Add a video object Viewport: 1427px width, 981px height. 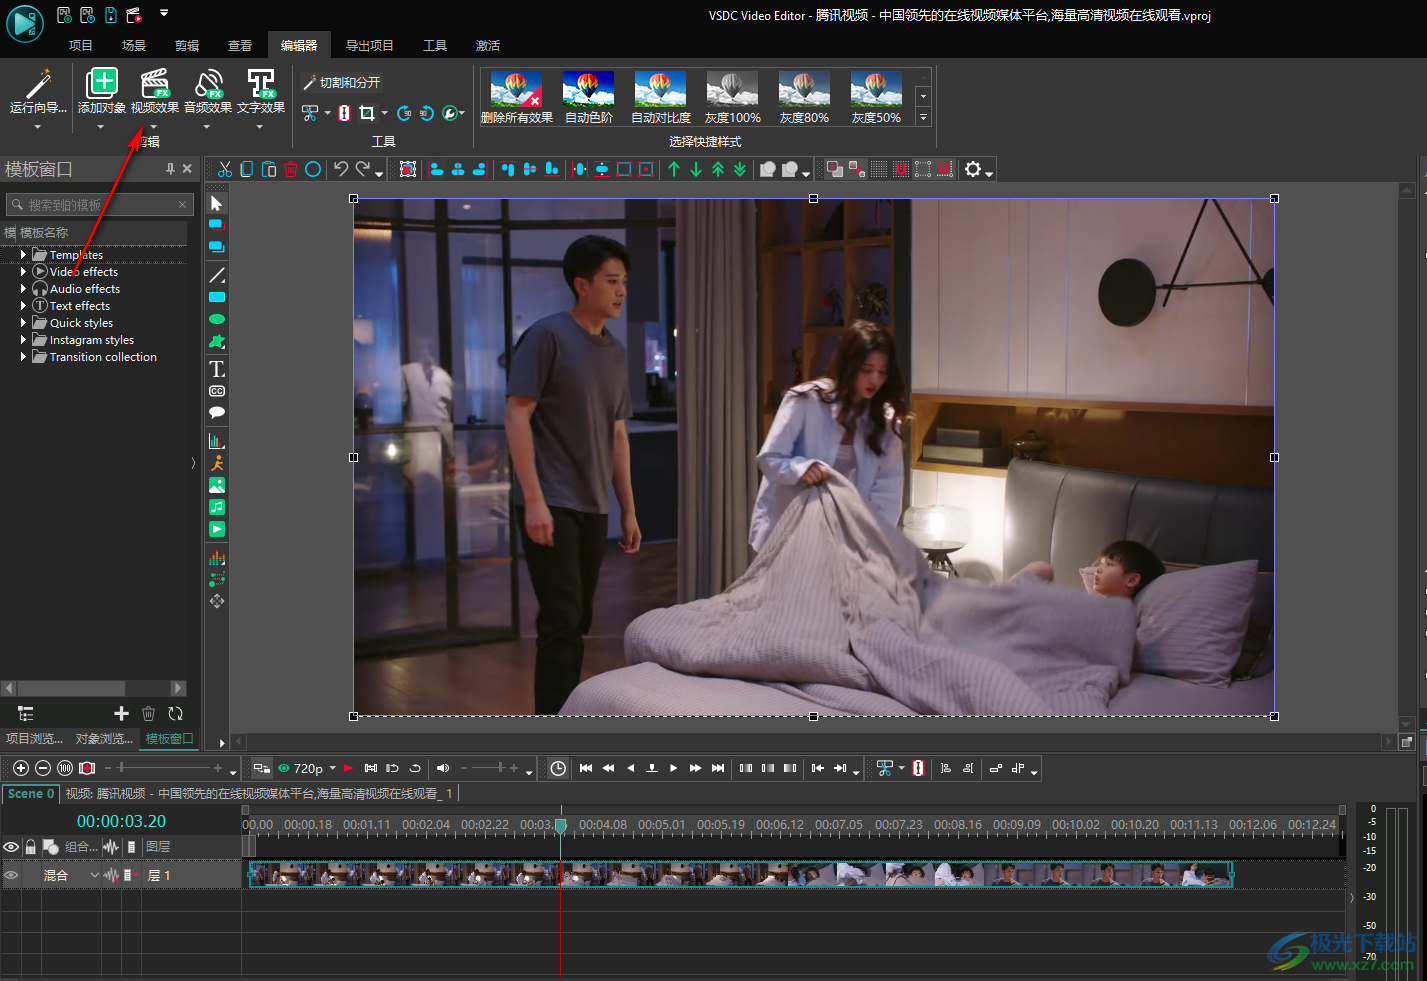tap(217, 529)
